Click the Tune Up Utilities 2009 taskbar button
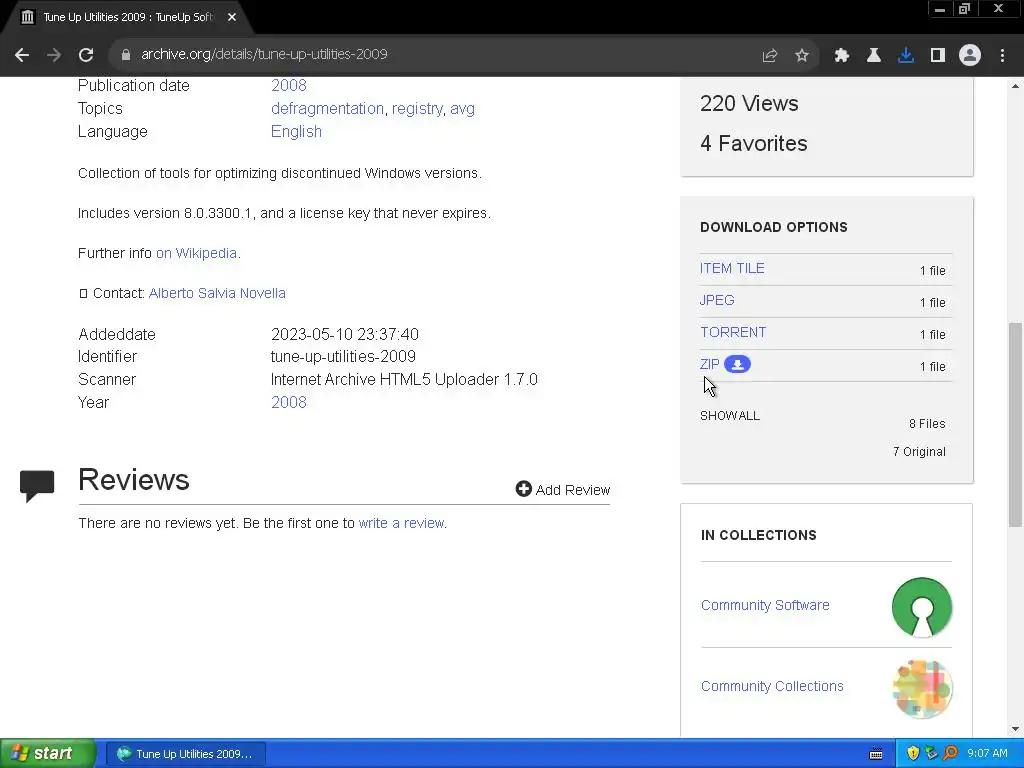This screenshot has width=1024, height=768. 185,754
